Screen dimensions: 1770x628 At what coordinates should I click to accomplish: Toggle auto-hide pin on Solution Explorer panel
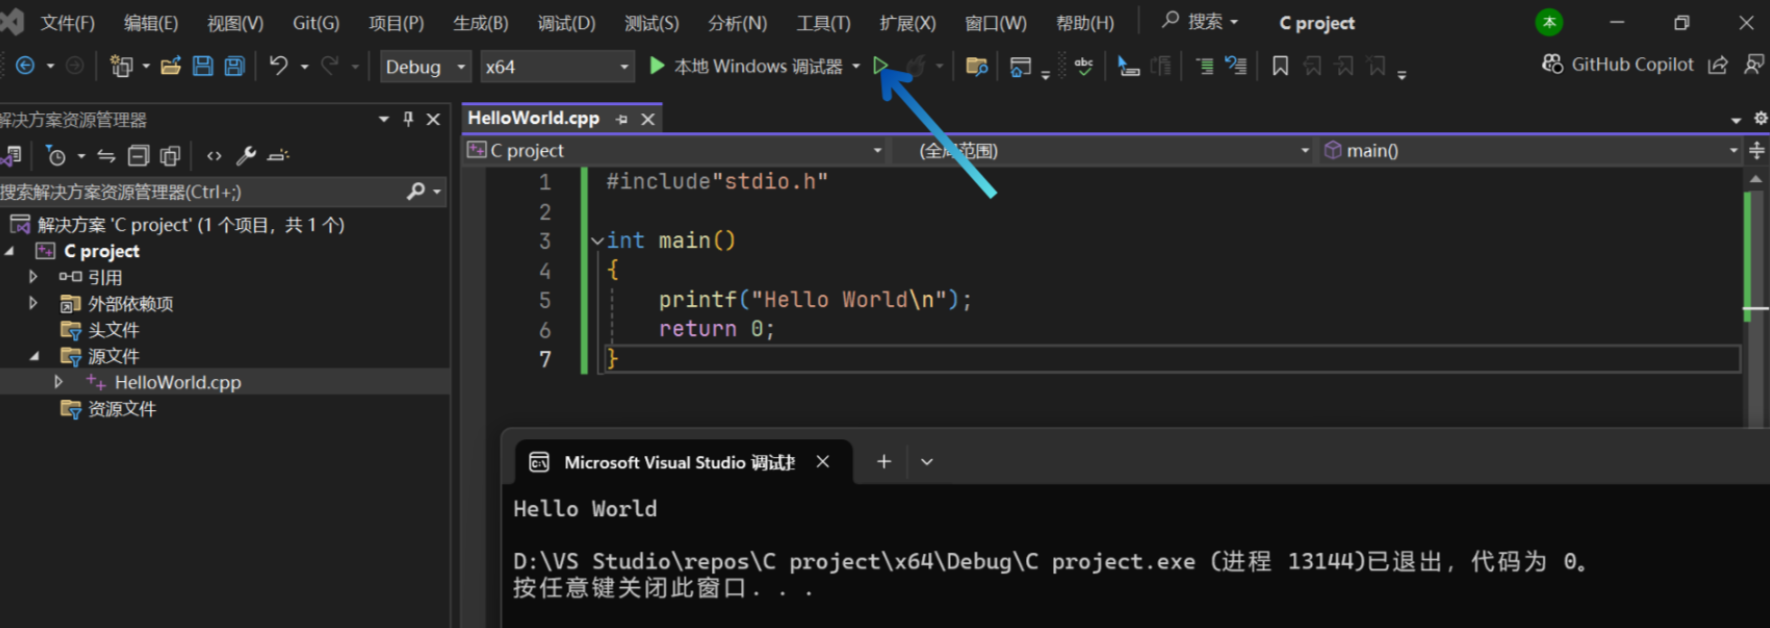[408, 119]
